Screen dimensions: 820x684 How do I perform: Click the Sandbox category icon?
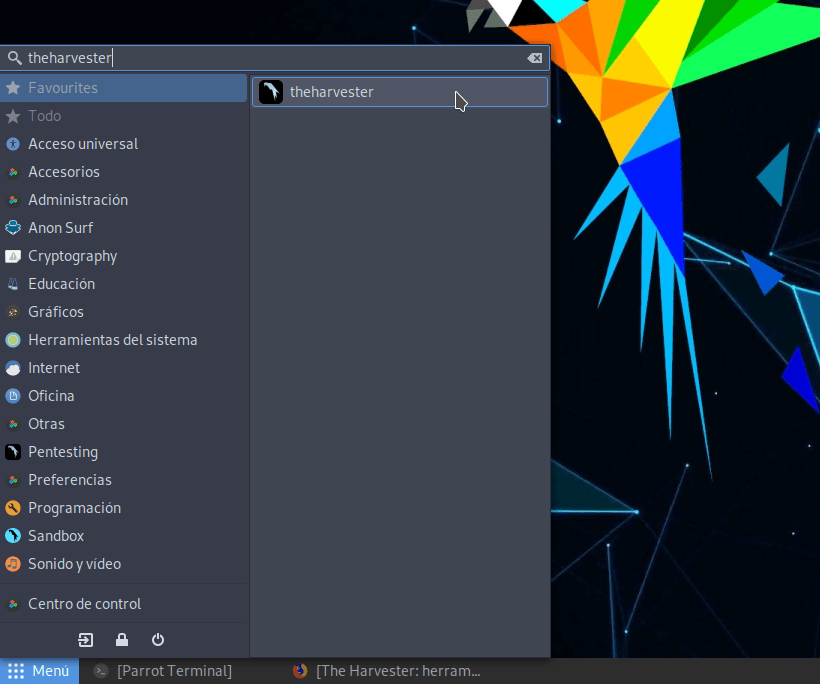[x=14, y=535]
